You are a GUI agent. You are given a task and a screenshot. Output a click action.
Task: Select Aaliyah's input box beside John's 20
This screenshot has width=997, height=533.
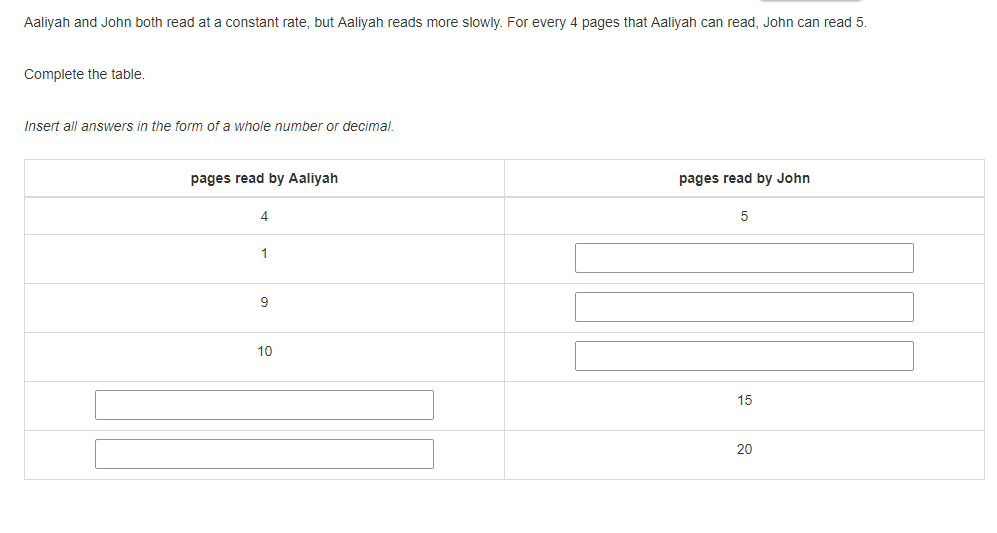(x=264, y=453)
